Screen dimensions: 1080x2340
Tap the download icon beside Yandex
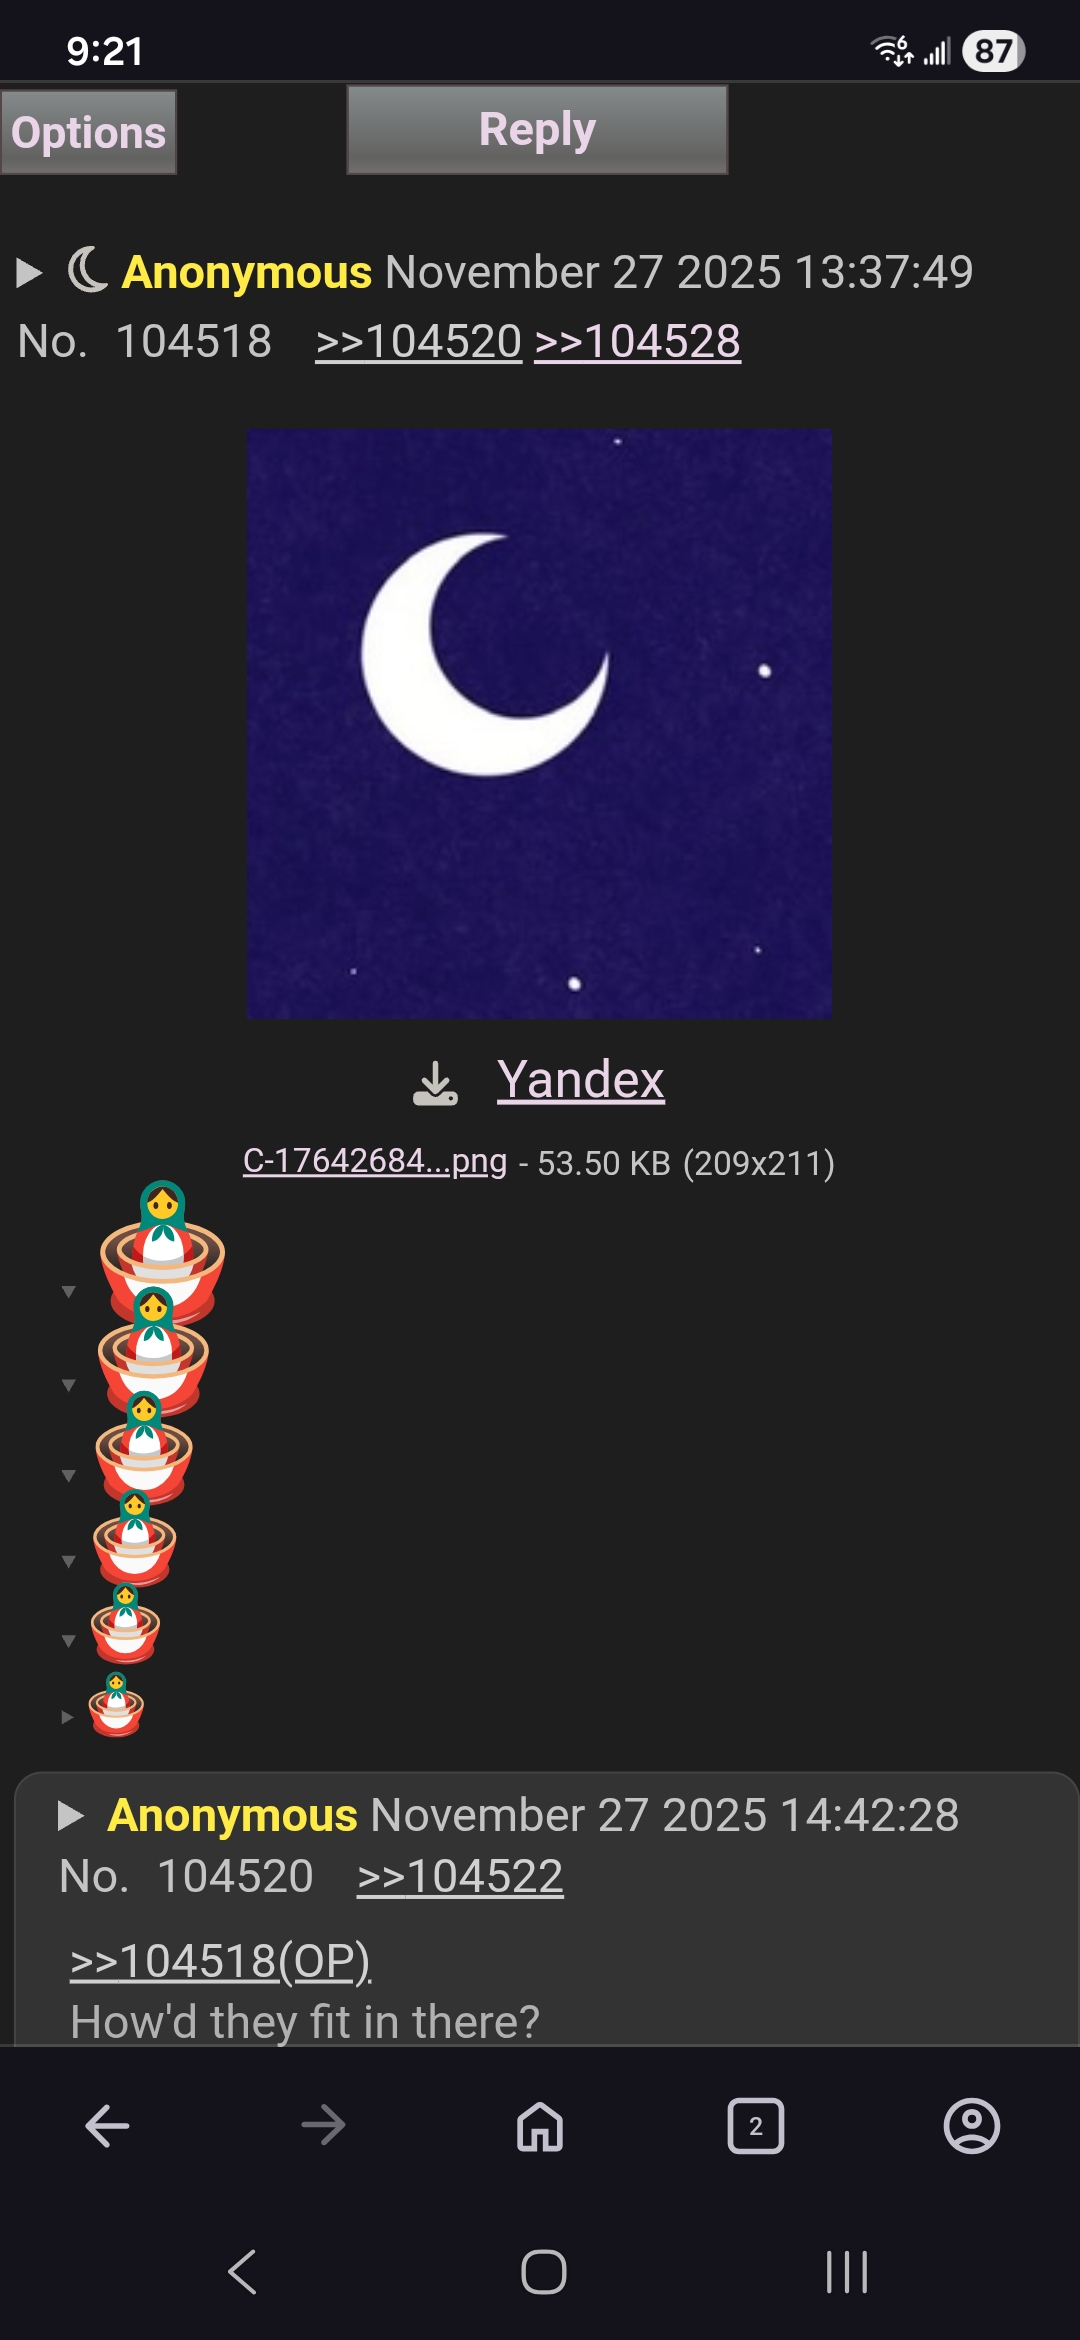point(435,1083)
